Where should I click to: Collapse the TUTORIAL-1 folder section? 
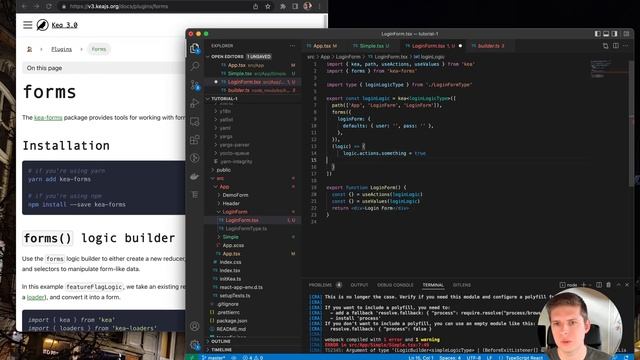coord(253,99)
